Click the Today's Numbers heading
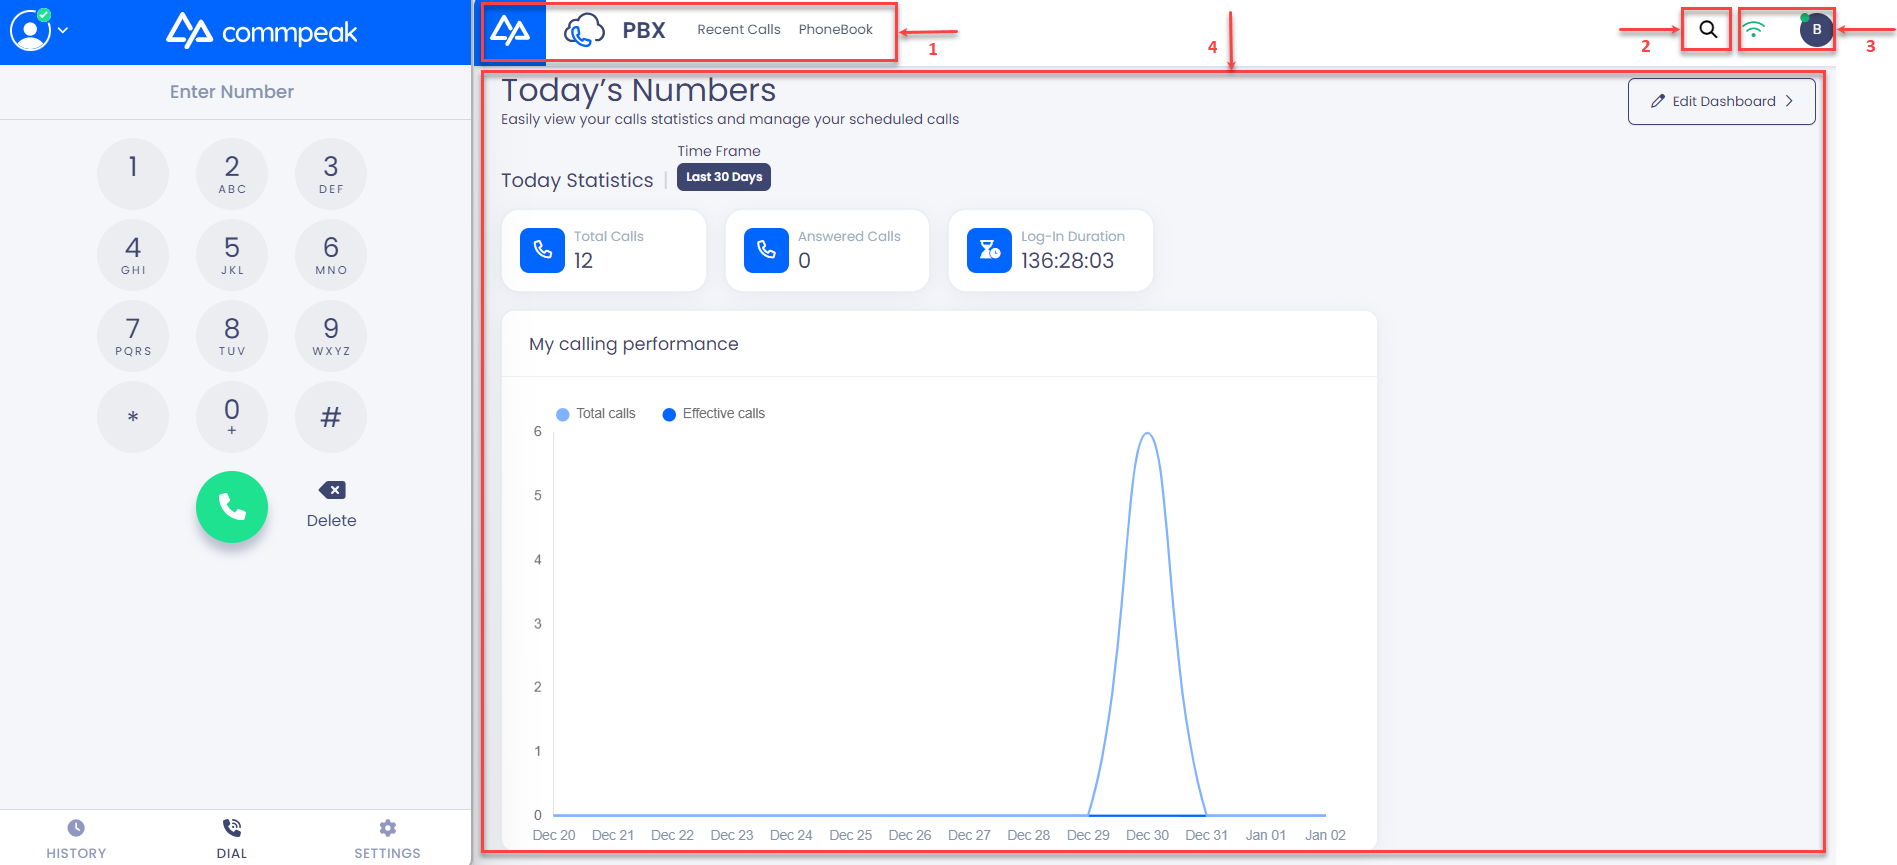 638,90
